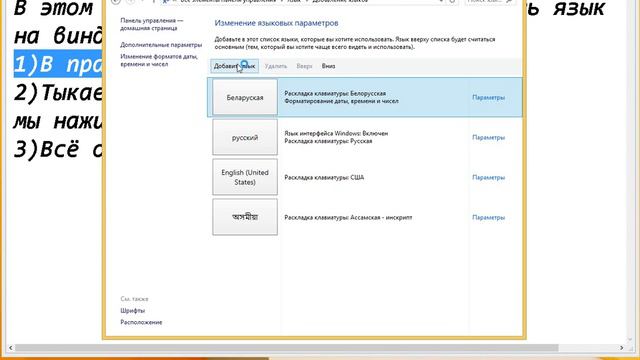Click the "Изменение языковых параметров" heading
Image resolution: width=640 pixels, height=360 pixels.
click(x=276, y=23)
